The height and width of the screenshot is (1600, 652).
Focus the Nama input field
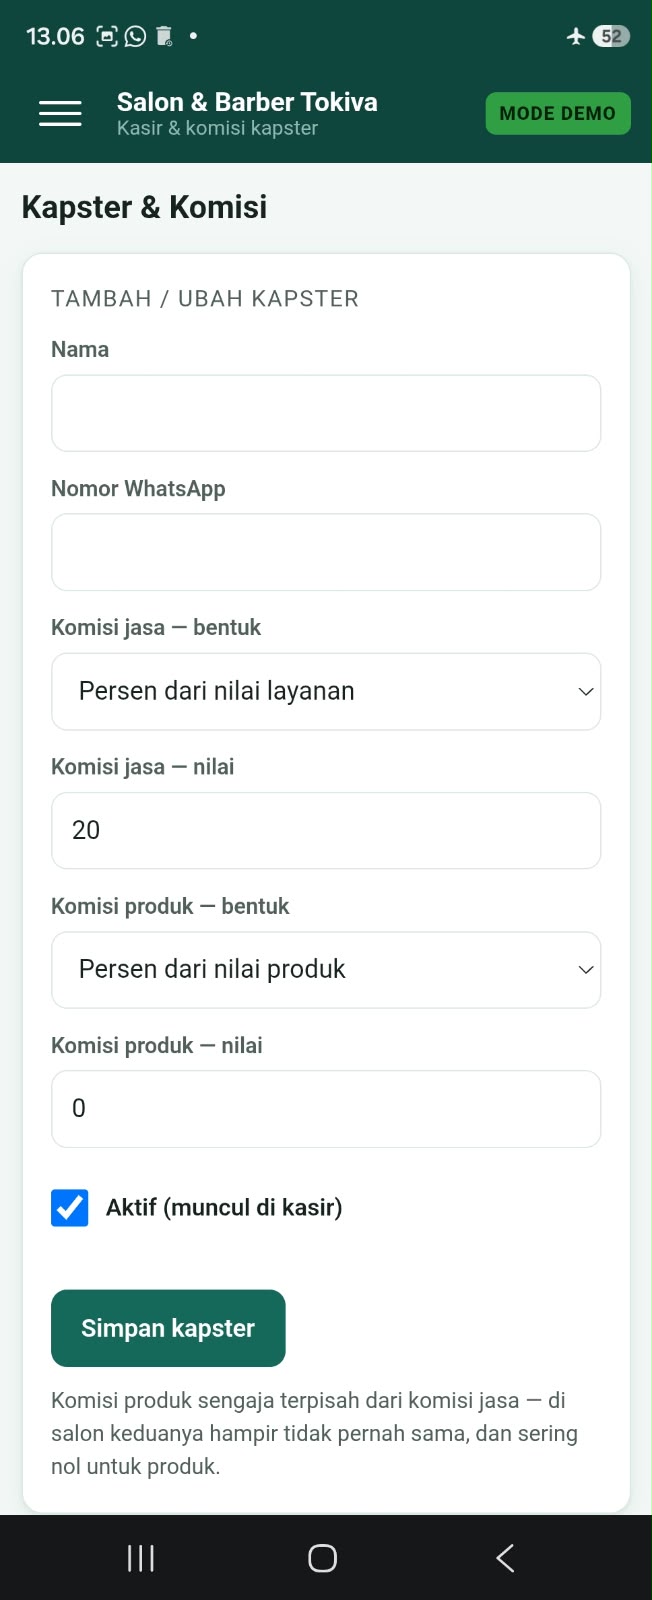326,413
